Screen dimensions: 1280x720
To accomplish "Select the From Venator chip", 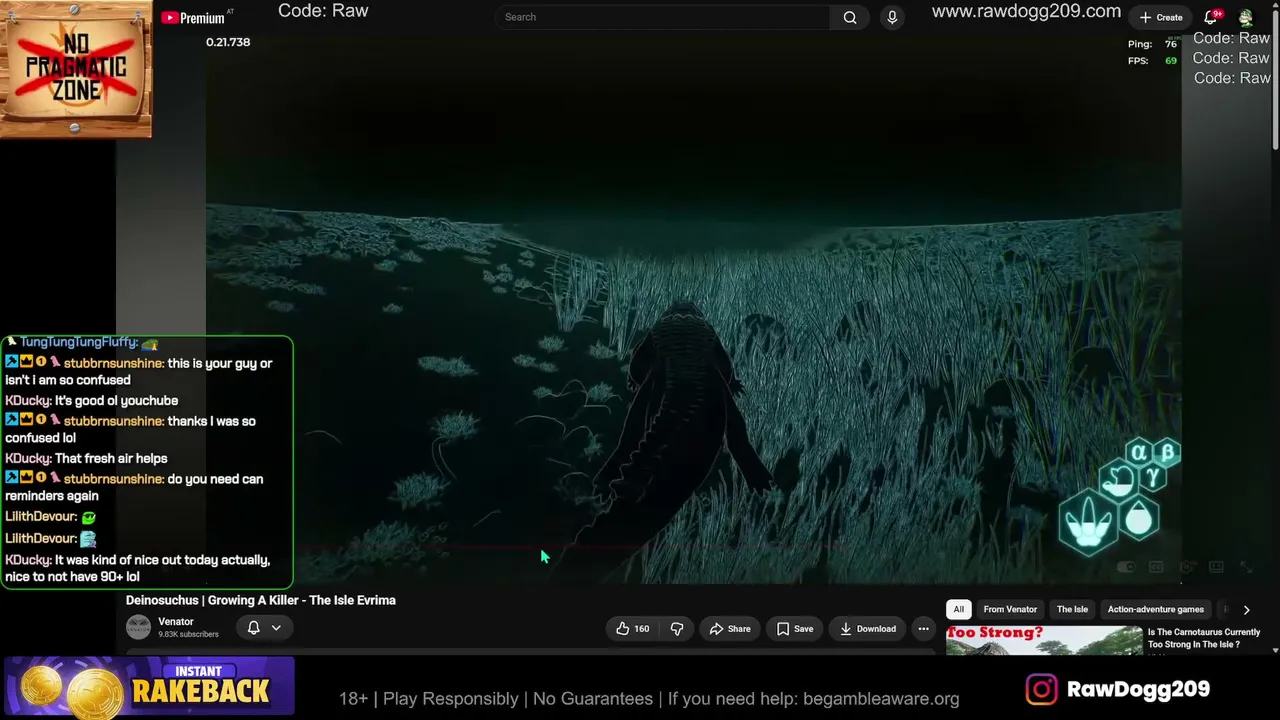I will coord(1010,609).
